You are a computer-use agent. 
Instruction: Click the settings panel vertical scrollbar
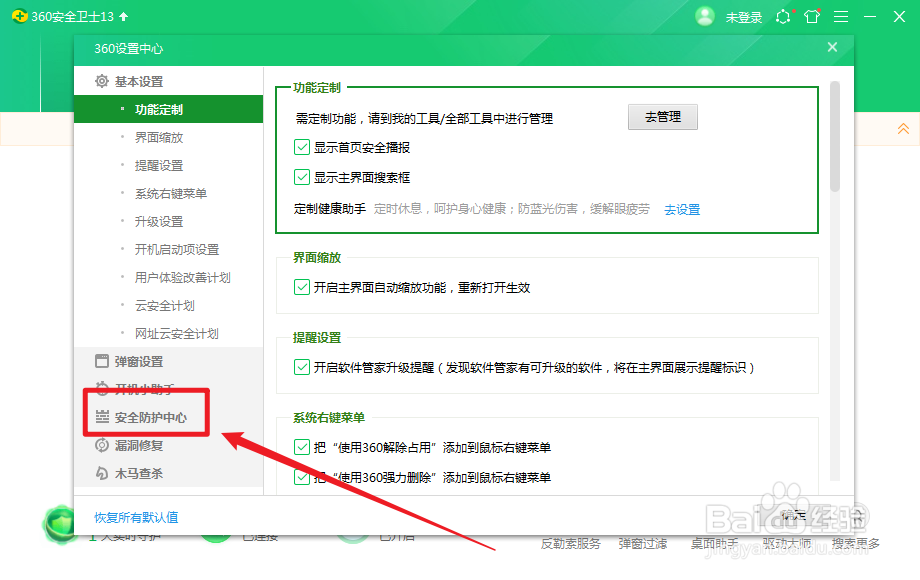(834, 137)
